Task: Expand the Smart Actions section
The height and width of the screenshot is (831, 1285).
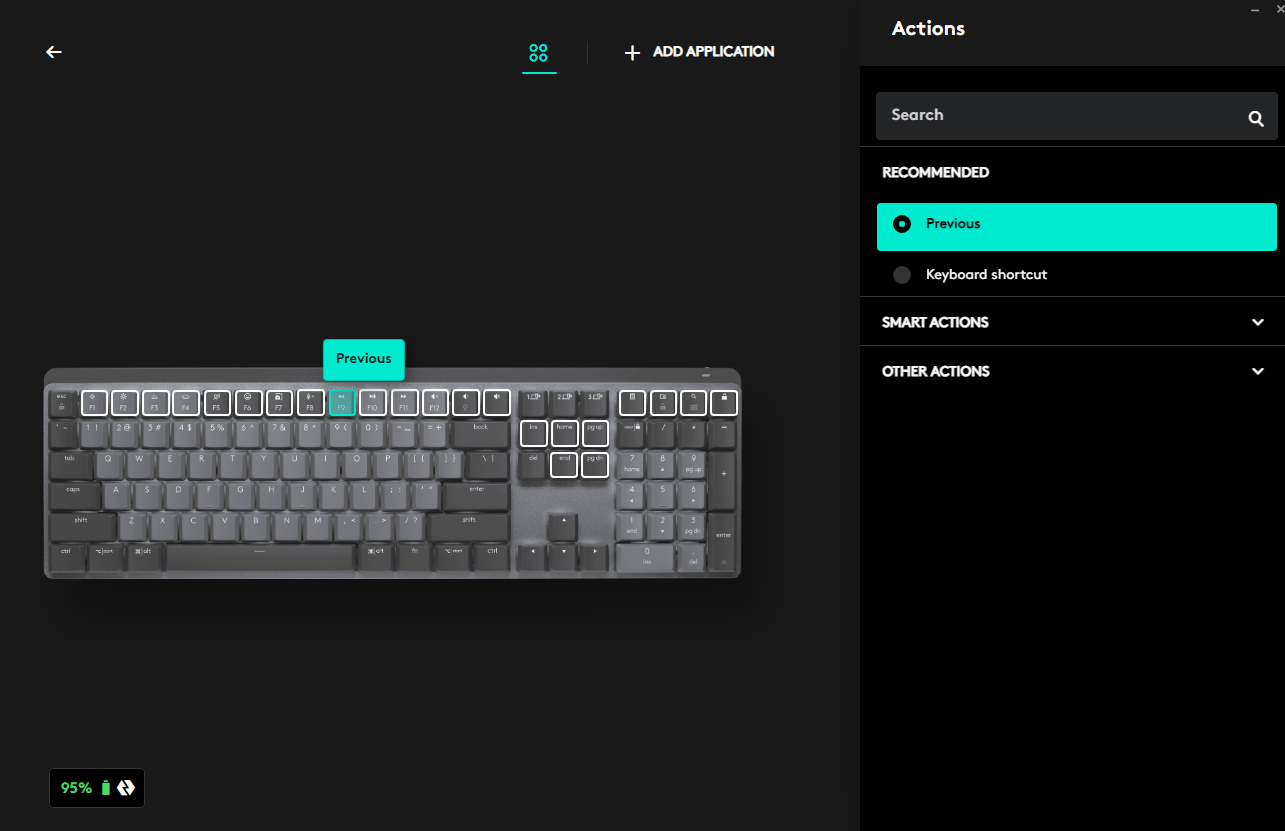Action: pyautogui.click(x=1072, y=322)
